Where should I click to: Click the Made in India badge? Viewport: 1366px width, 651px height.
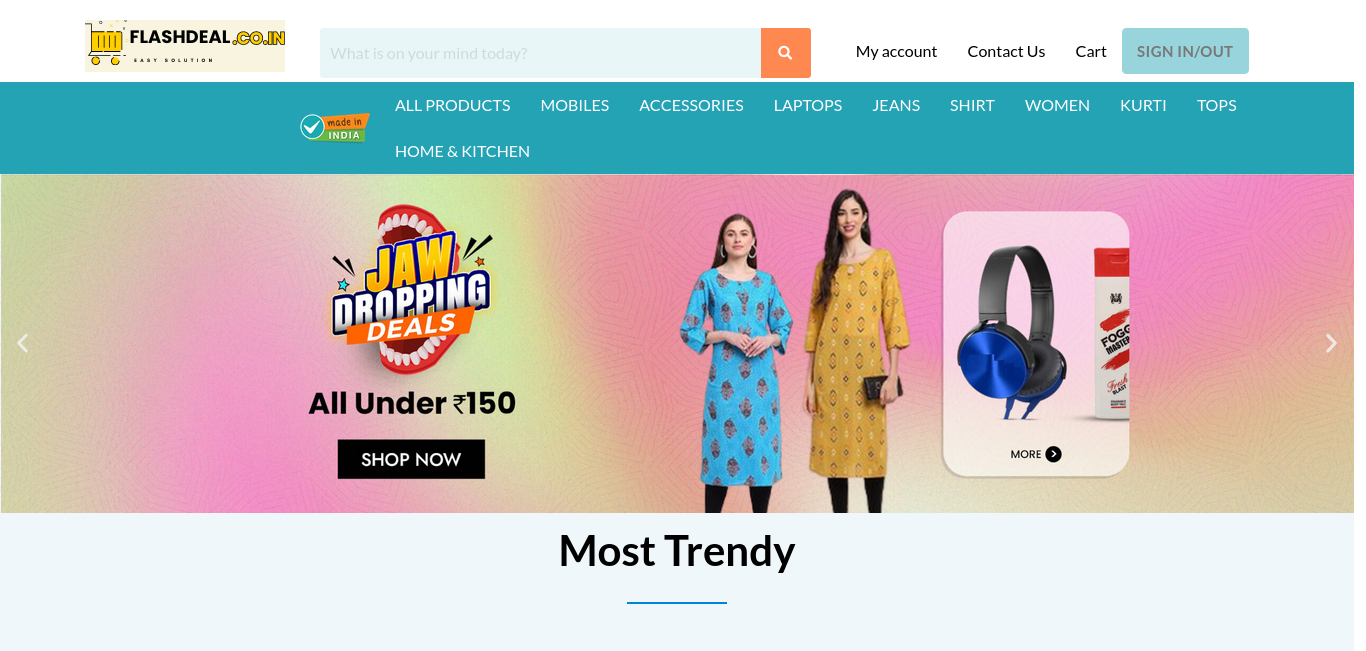coord(335,128)
